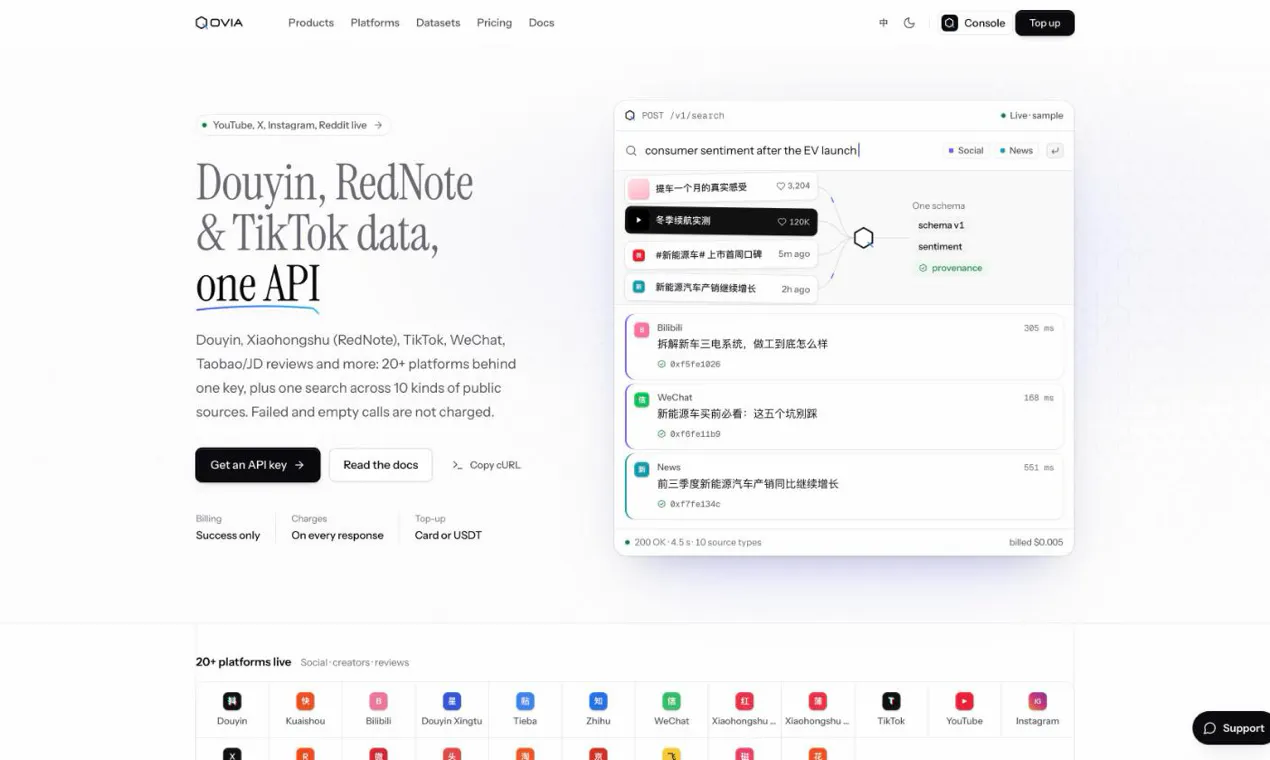Open the Platforms menu
This screenshot has height=760, width=1270.
(375, 23)
